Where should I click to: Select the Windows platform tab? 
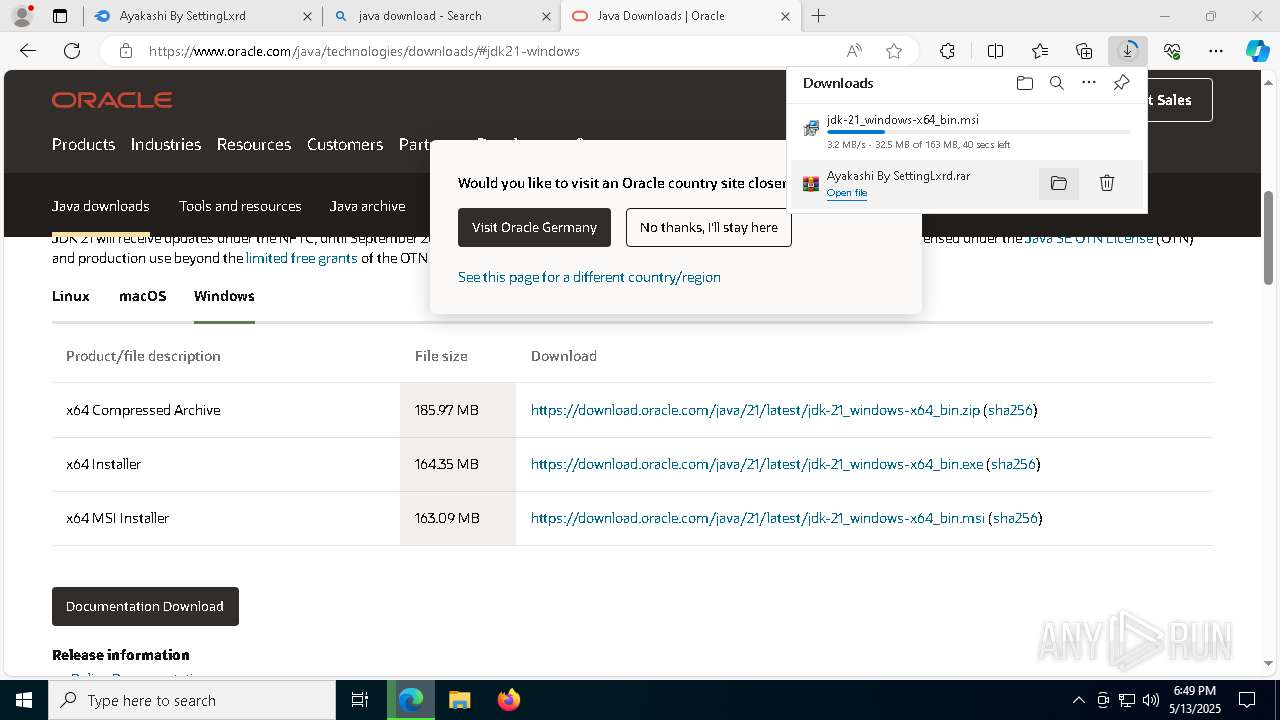pyautogui.click(x=224, y=296)
